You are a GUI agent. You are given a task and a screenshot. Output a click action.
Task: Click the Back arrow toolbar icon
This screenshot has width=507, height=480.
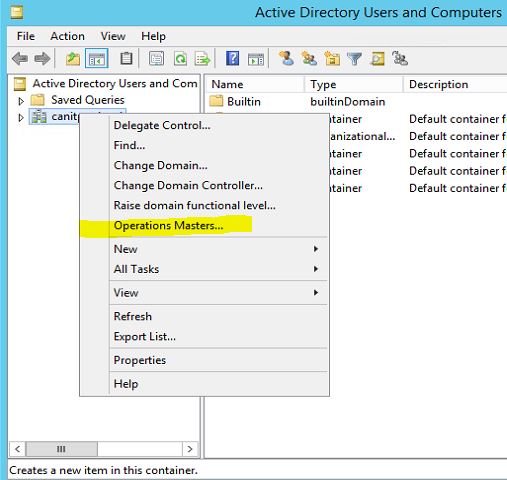20,59
